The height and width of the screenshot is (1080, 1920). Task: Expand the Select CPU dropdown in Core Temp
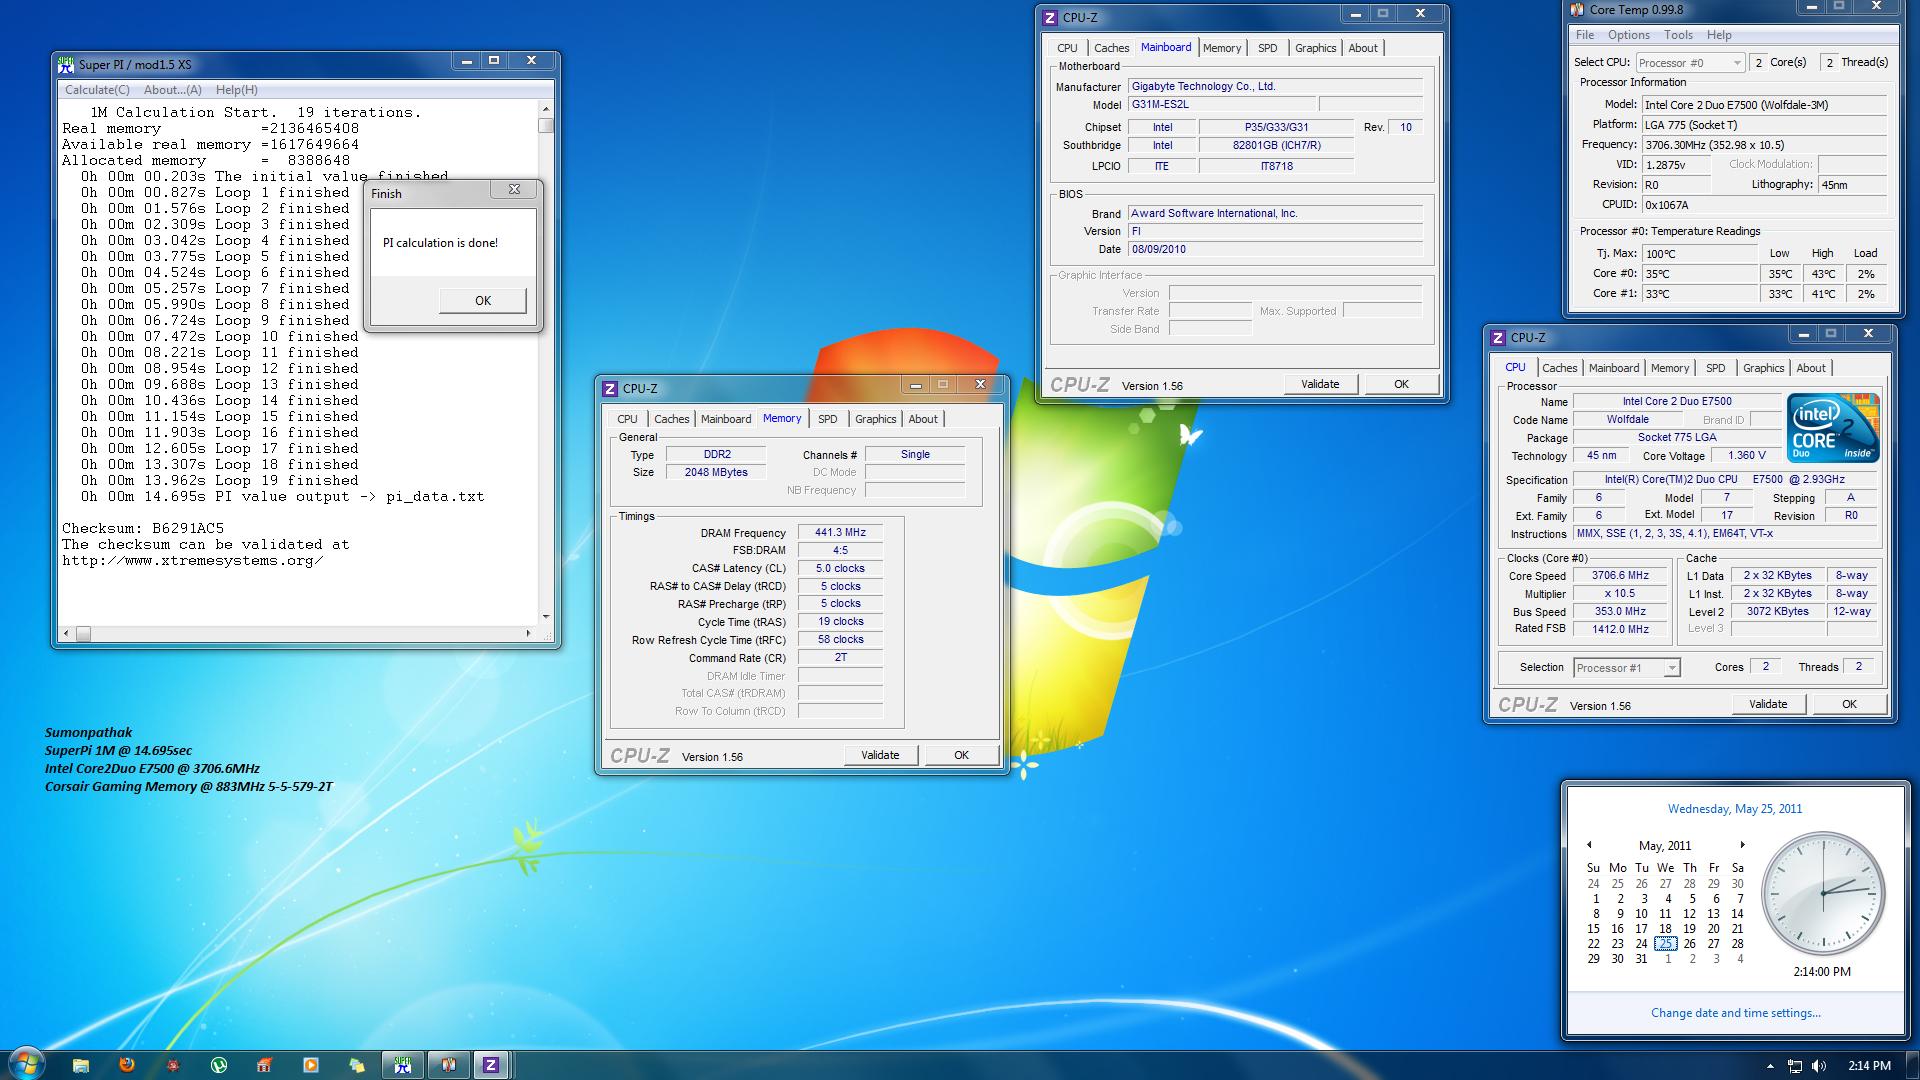pyautogui.click(x=1688, y=62)
